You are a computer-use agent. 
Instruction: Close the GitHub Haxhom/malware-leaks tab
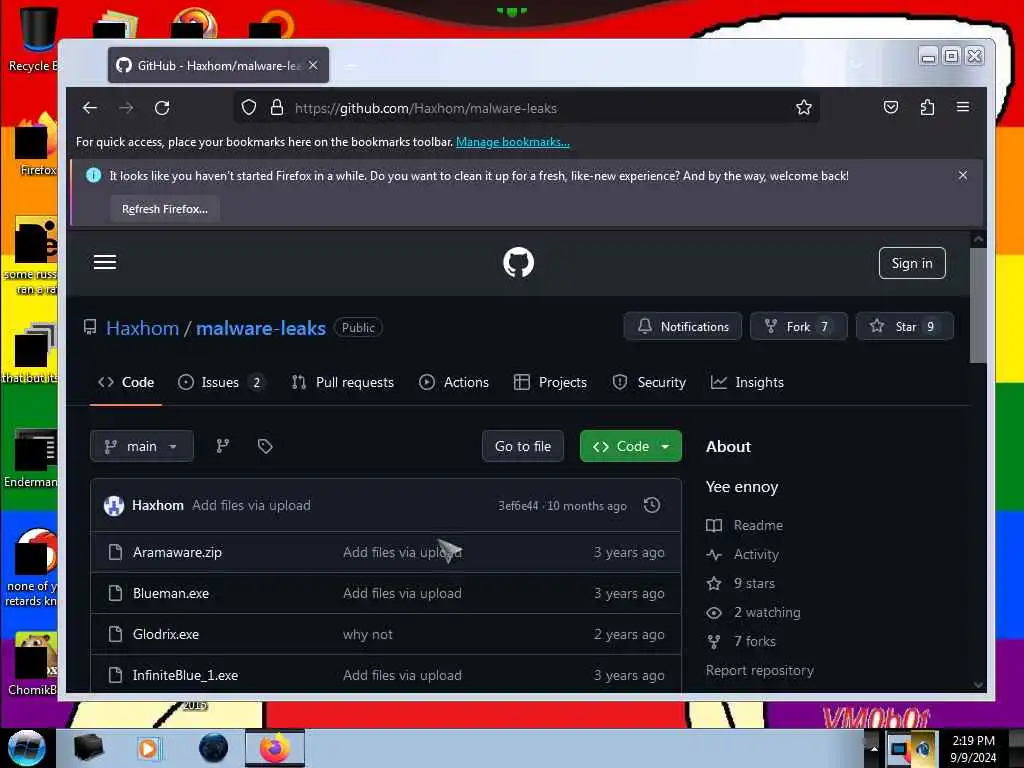point(313,65)
